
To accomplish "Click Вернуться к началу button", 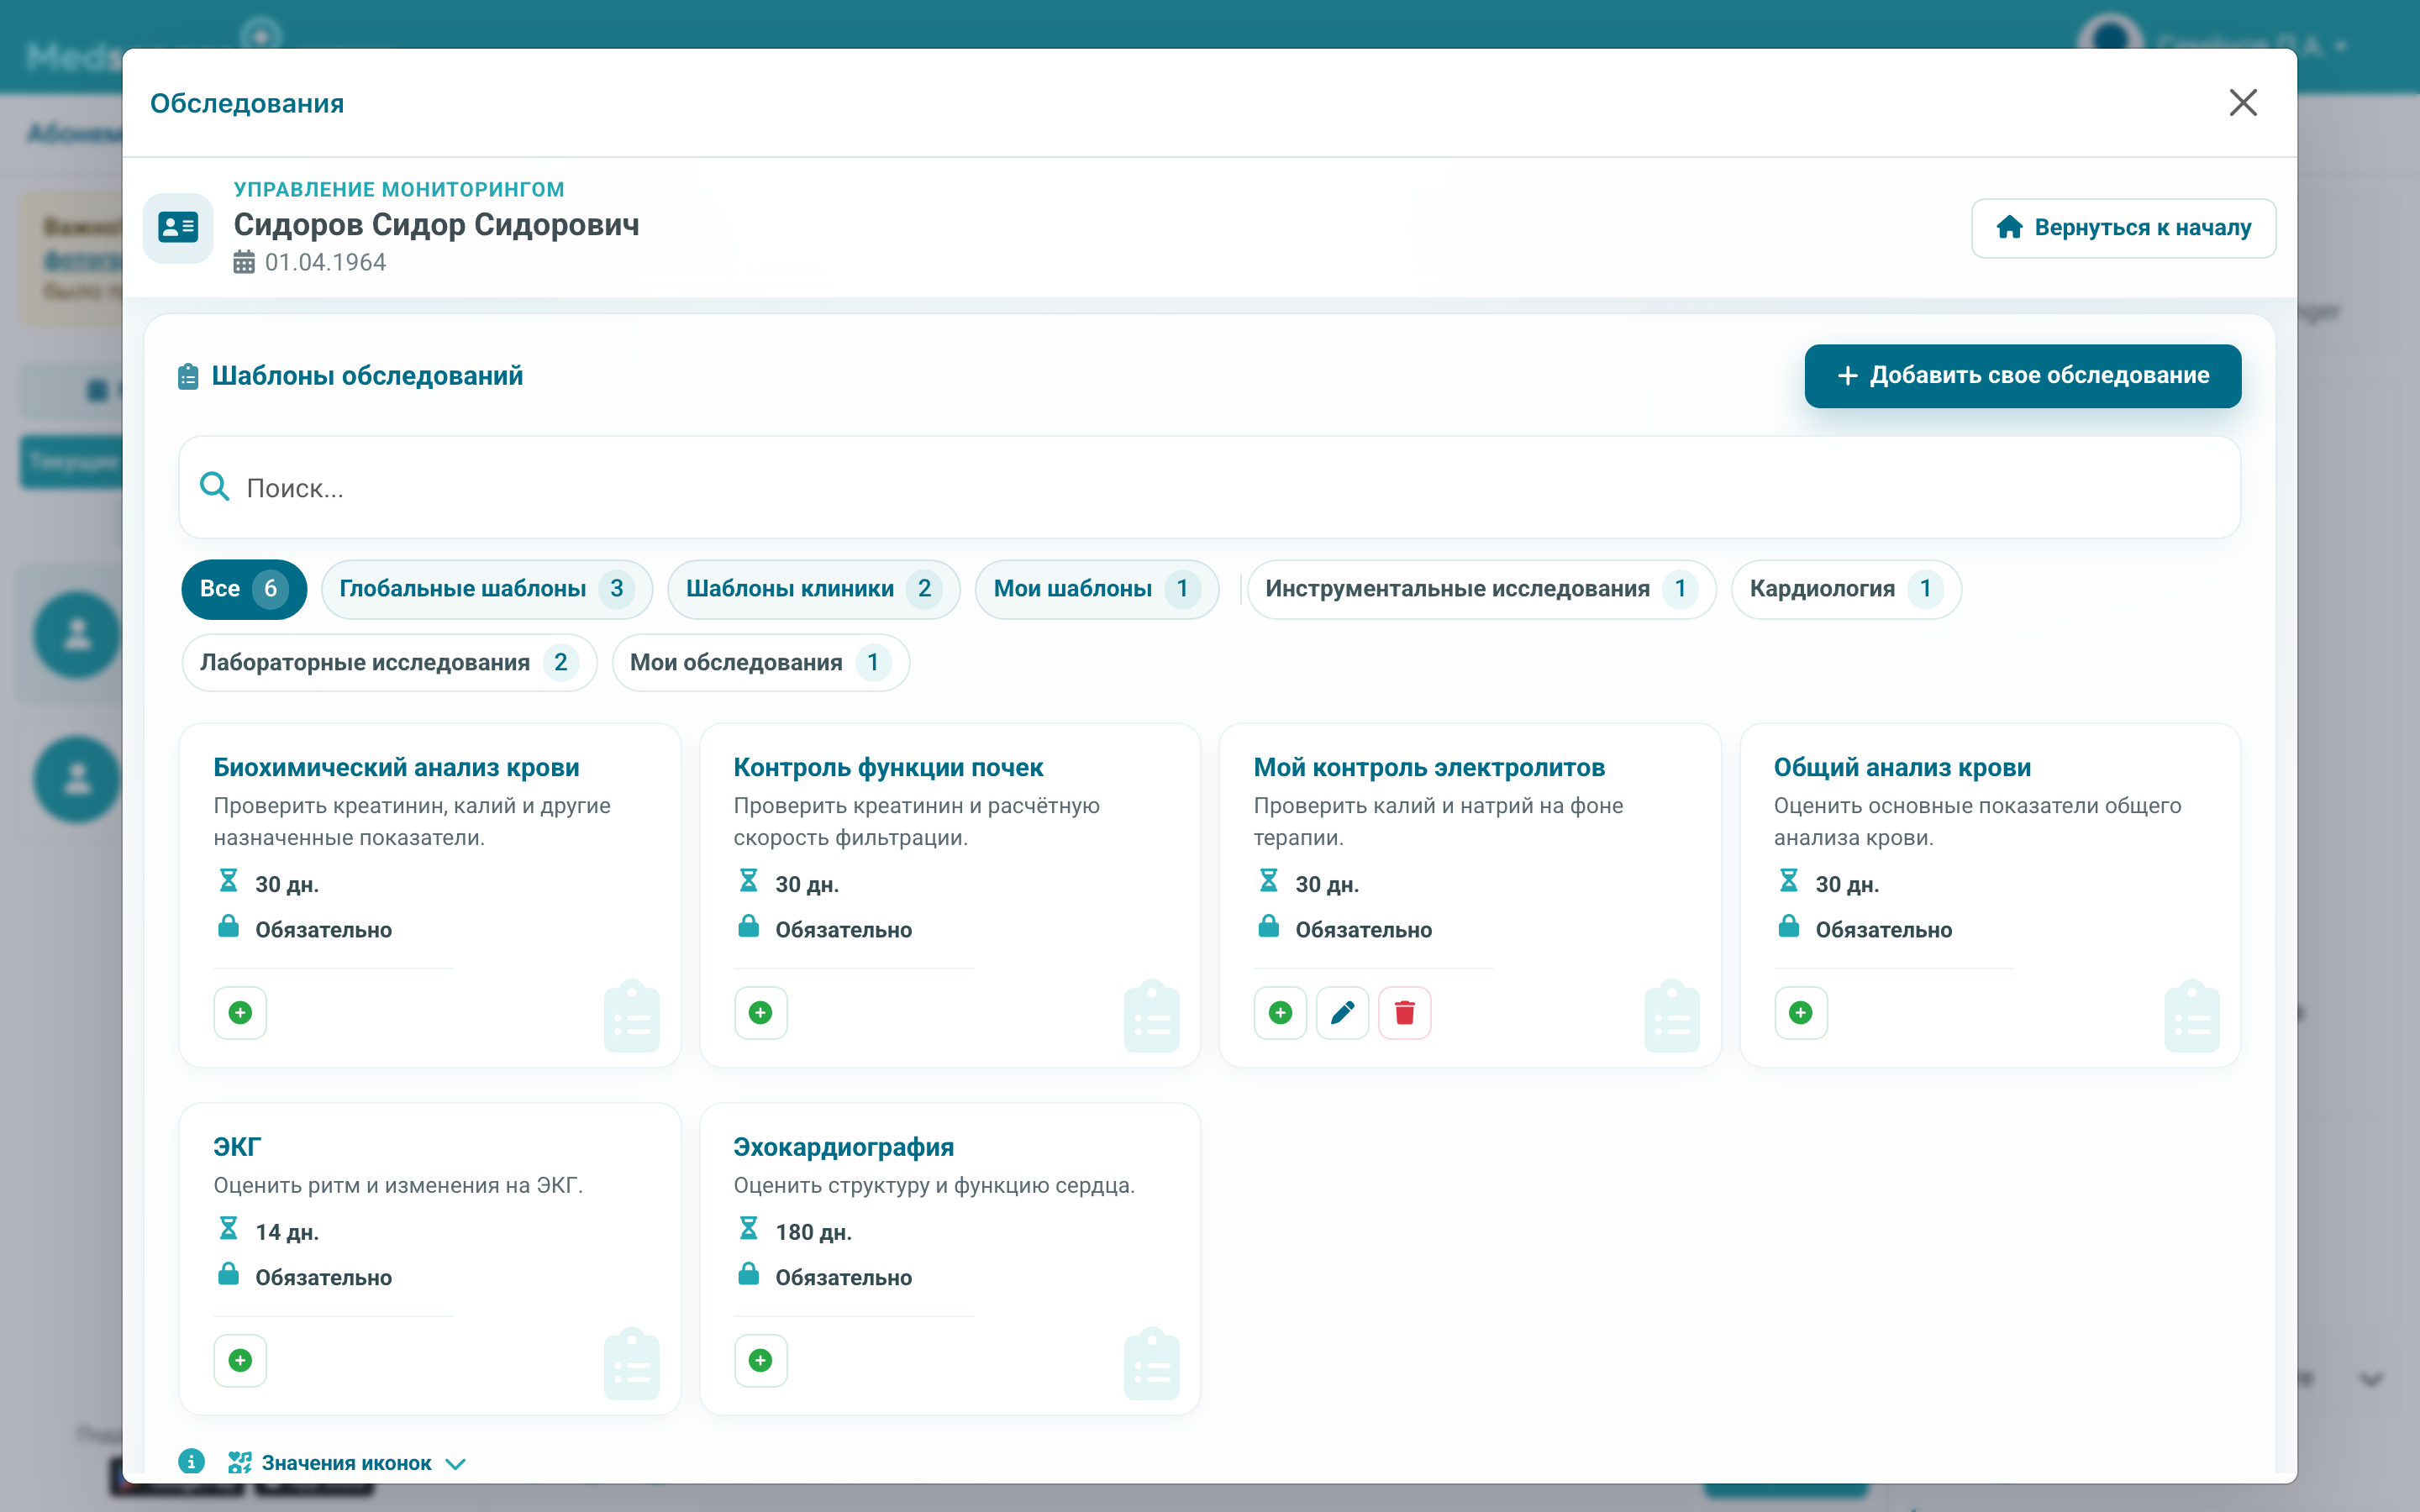I will click(x=2123, y=228).
